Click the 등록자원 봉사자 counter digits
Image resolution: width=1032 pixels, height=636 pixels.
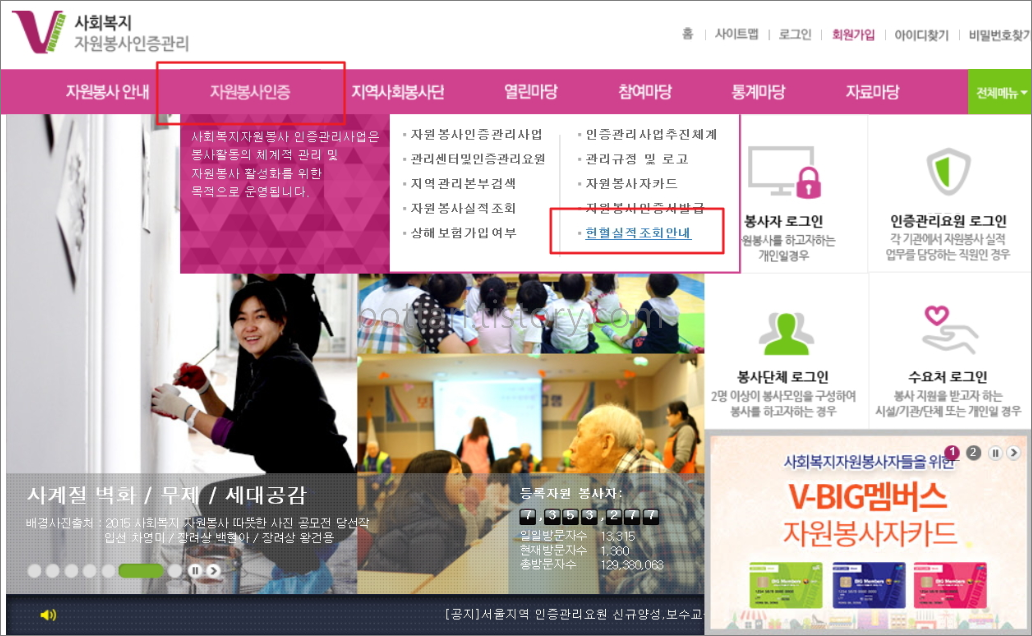[x=589, y=516]
